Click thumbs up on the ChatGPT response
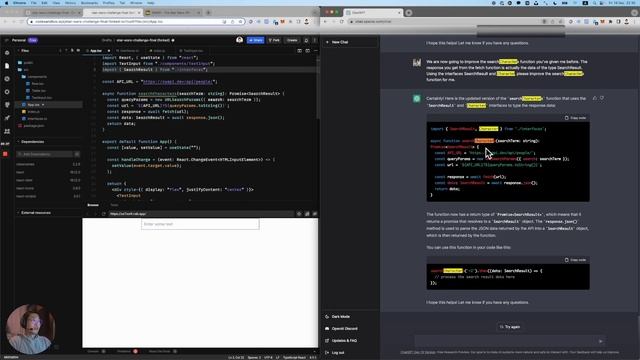The width and height of the screenshot is (640, 360). [x=595, y=98]
